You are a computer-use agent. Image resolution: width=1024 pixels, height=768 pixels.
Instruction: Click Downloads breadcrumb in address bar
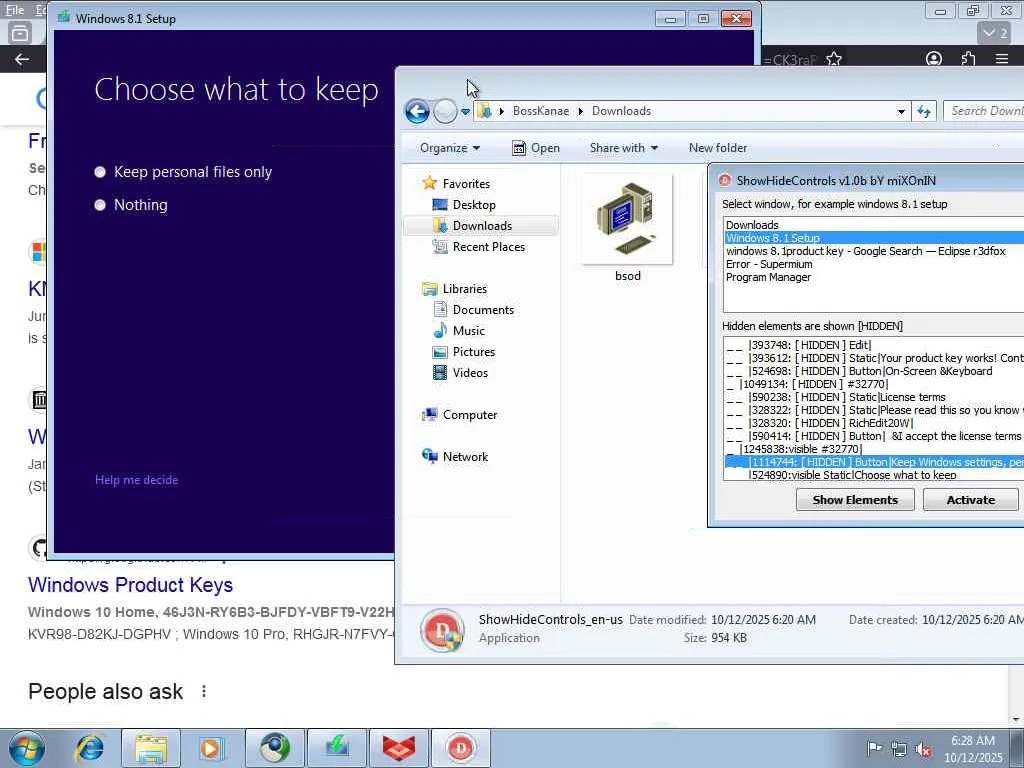[x=621, y=111]
